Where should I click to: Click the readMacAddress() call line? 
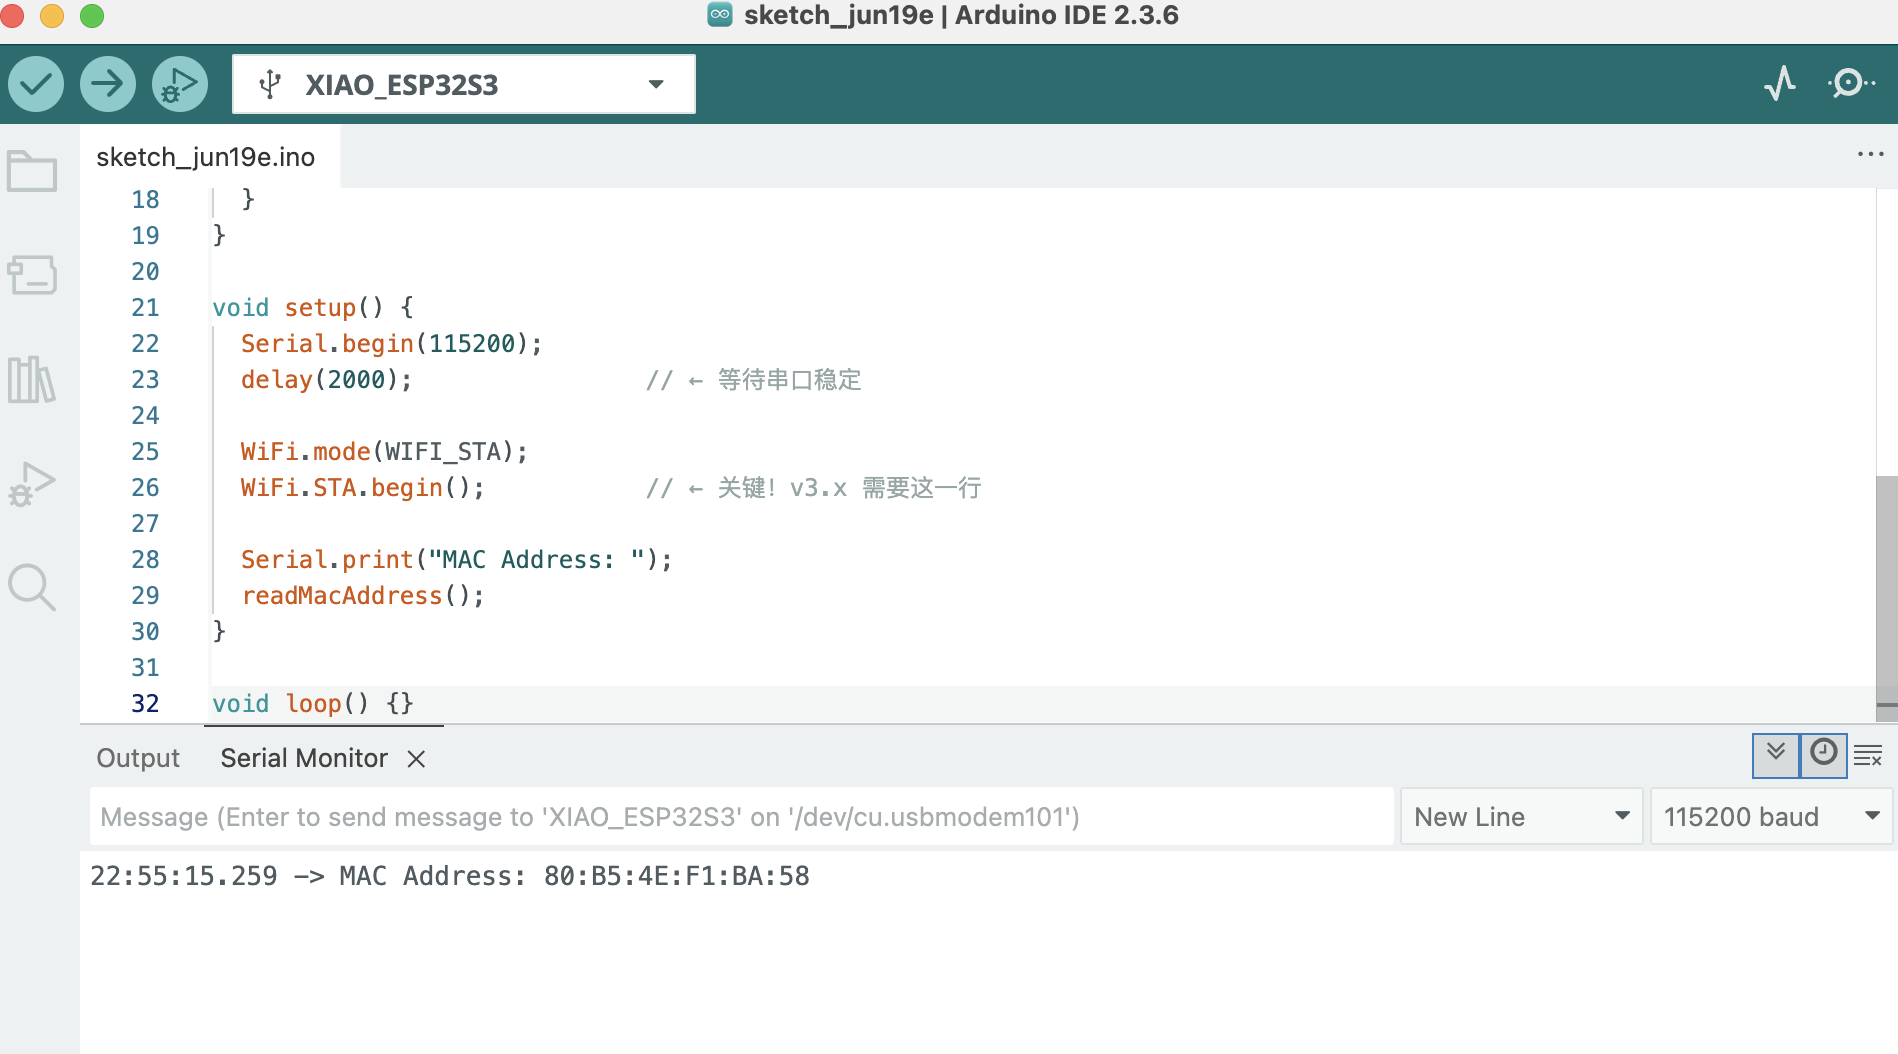pos(362,595)
